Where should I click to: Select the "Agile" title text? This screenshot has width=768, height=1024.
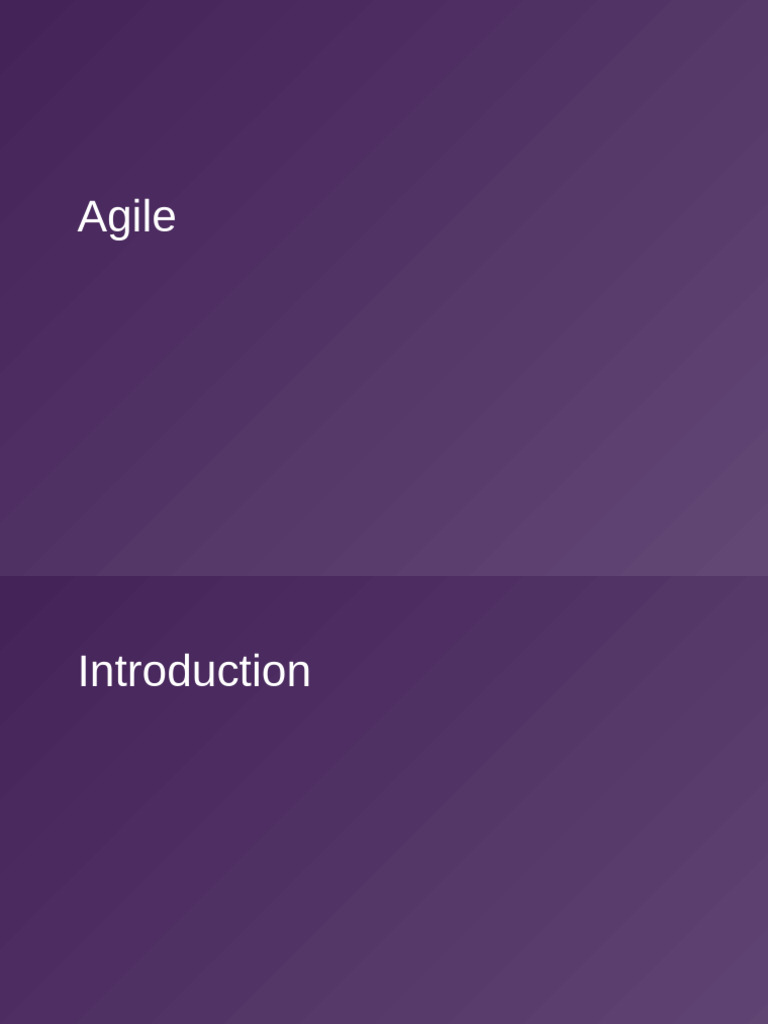click(x=127, y=217)
